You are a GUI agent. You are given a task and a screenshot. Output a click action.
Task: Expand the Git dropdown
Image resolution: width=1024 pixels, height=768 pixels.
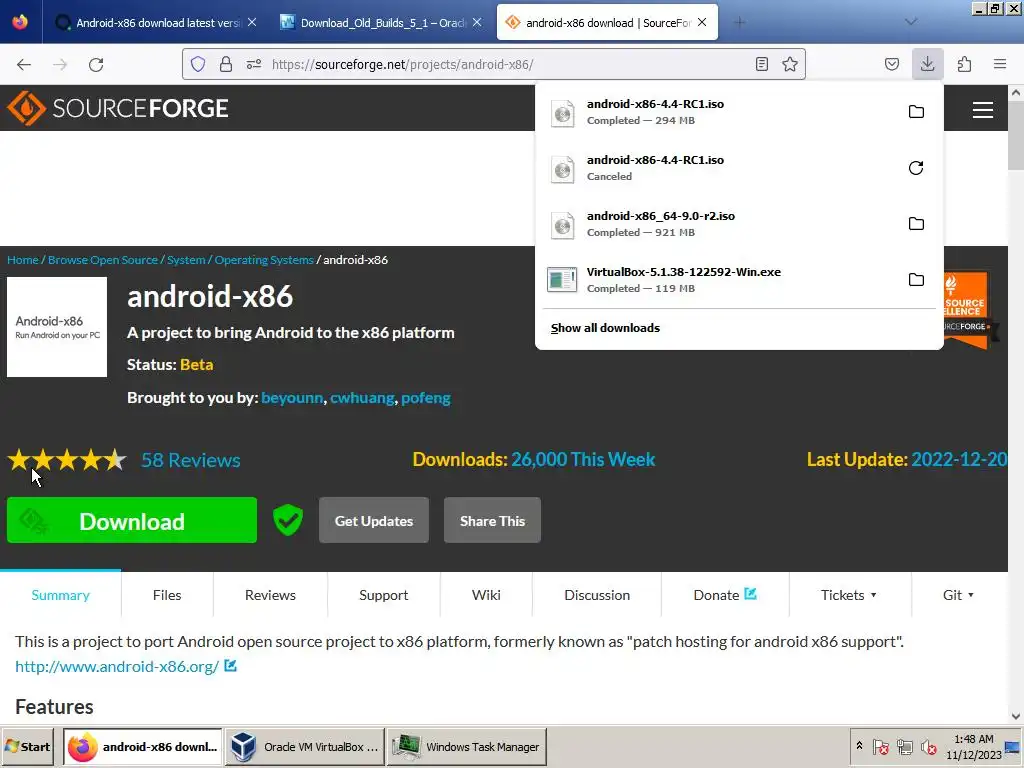[x=959, y=595]
